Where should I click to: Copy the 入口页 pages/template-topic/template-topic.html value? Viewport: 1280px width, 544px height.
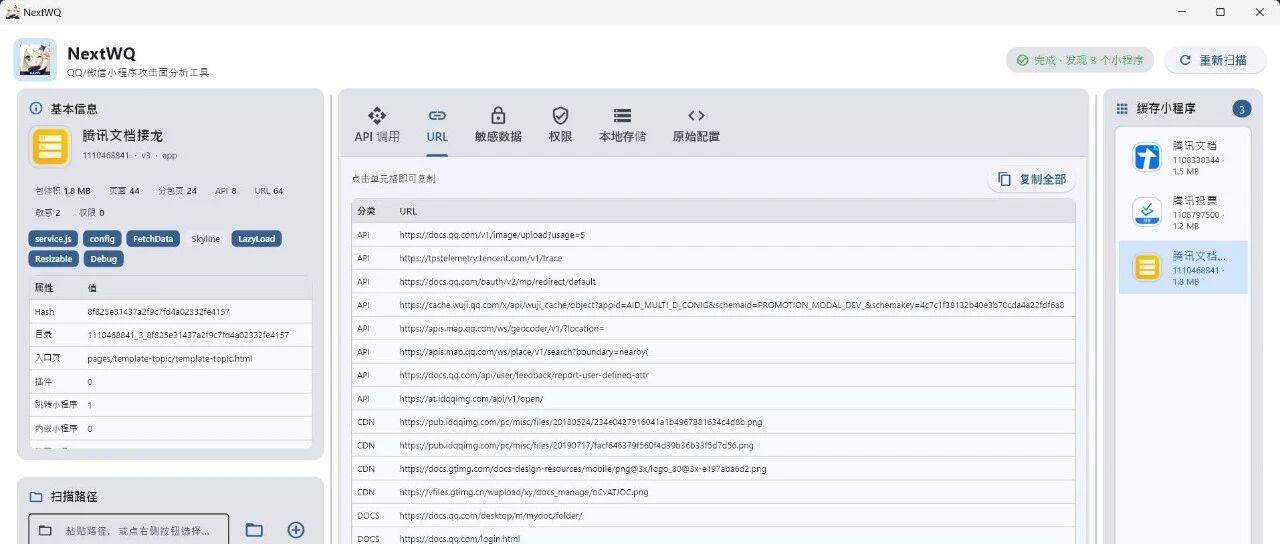pyautogui.click(x=170, y=358)
